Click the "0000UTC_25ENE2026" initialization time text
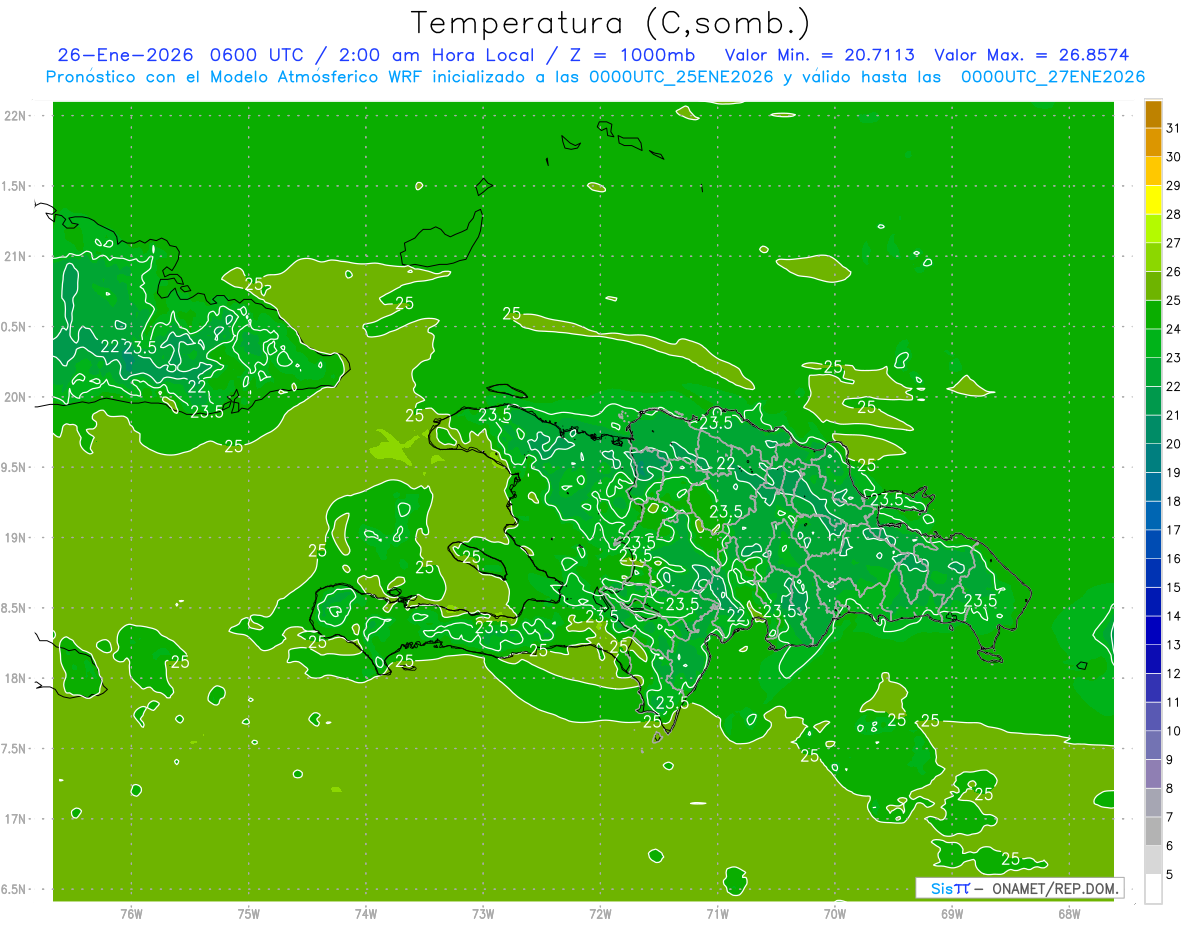Image resolution: width=1200 pixels, height=927 pixels. click(x=681, y=77)
